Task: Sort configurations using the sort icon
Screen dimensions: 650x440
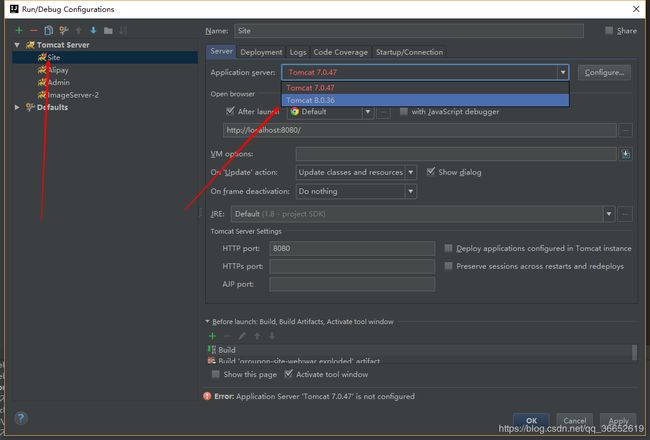Action: (x=123, y=30)
